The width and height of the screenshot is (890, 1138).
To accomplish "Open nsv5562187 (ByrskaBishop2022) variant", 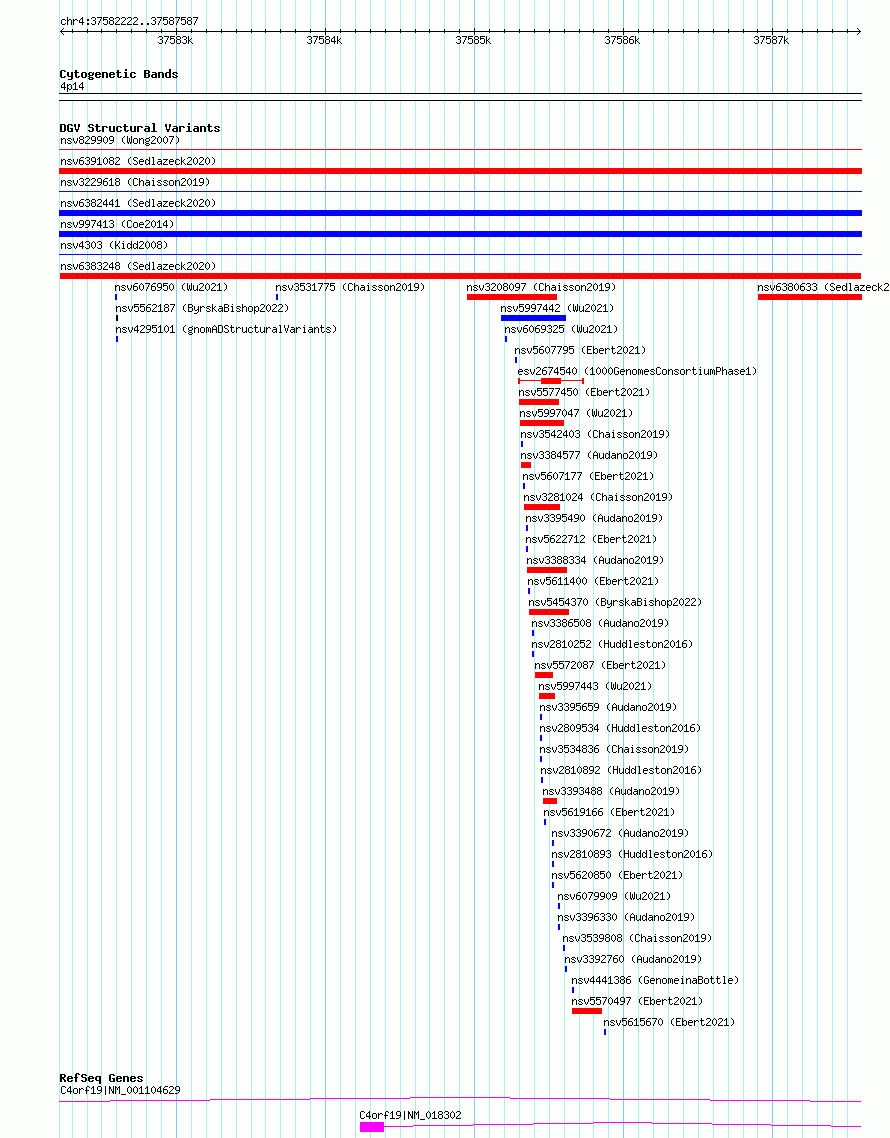I will 202,308.
